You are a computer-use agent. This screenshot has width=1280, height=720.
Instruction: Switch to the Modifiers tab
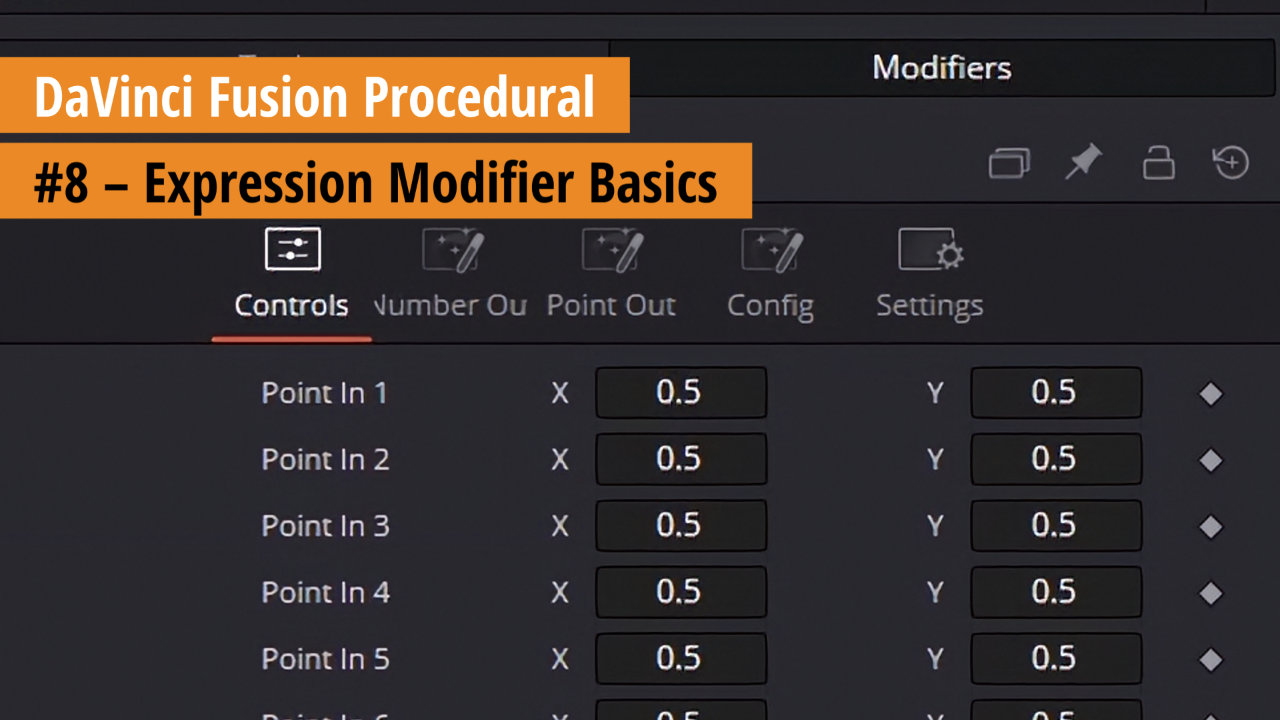click(x=941, y=68)
